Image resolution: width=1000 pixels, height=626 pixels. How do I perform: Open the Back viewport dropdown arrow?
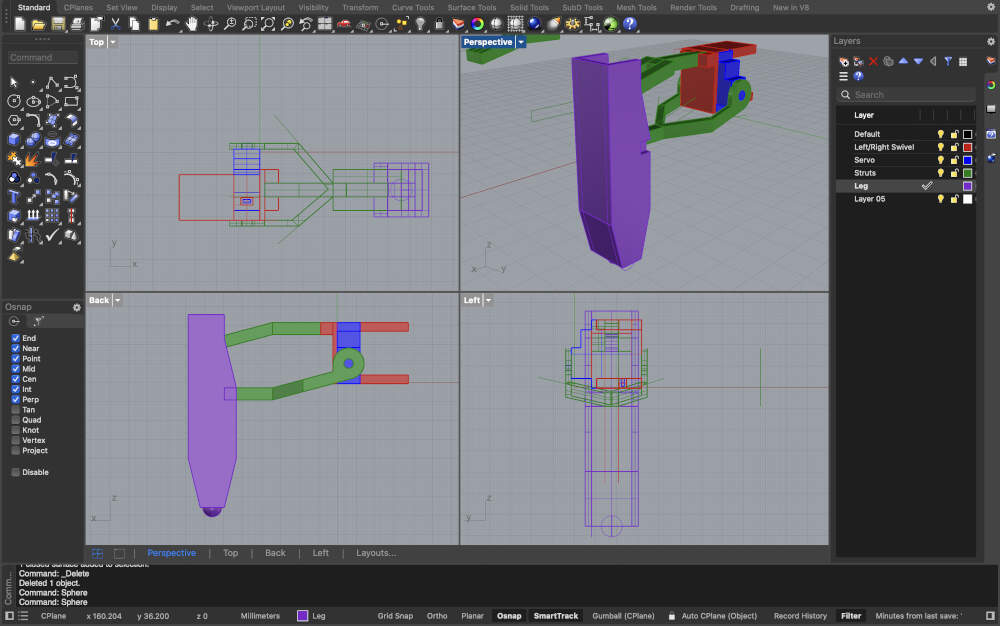point(117,300)
